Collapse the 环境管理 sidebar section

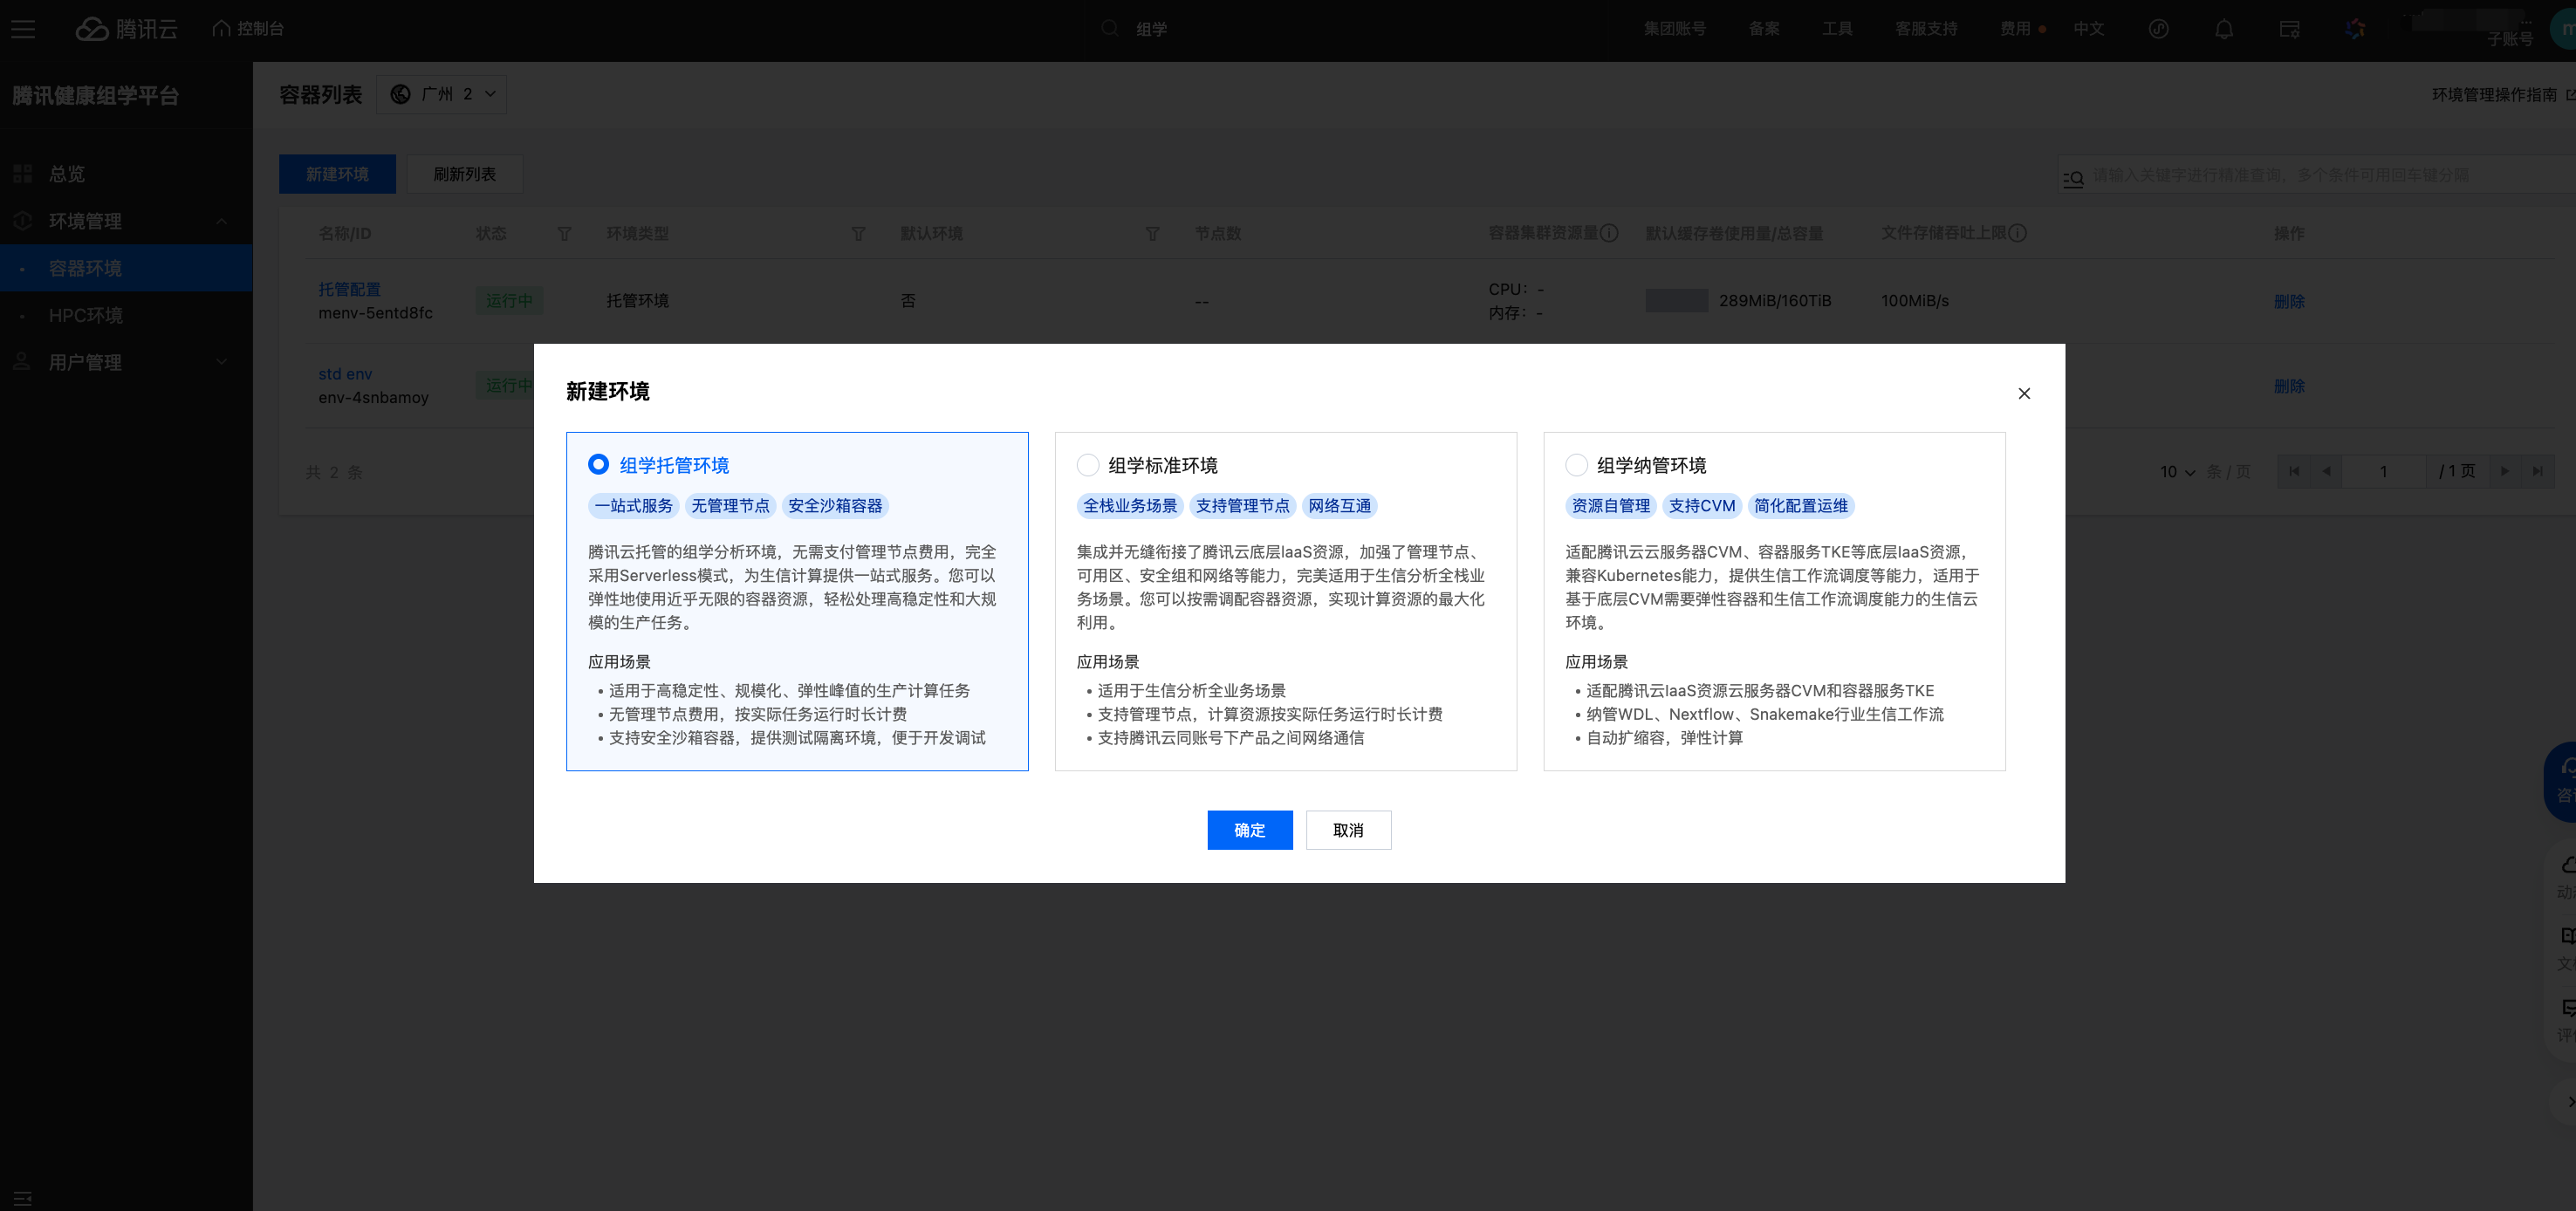click(x=222, y=221)
